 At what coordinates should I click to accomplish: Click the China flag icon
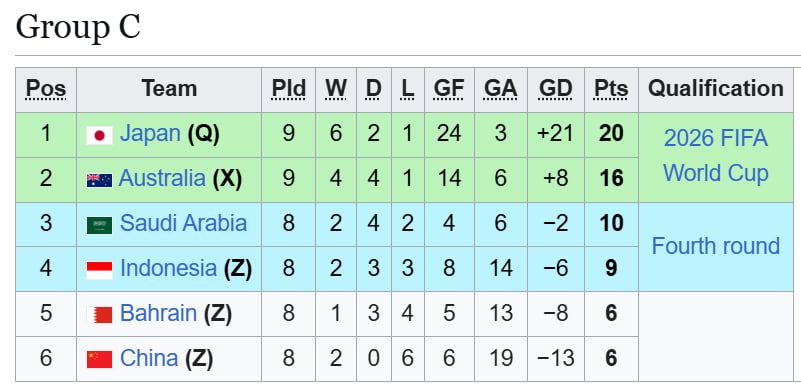(99, 359)
